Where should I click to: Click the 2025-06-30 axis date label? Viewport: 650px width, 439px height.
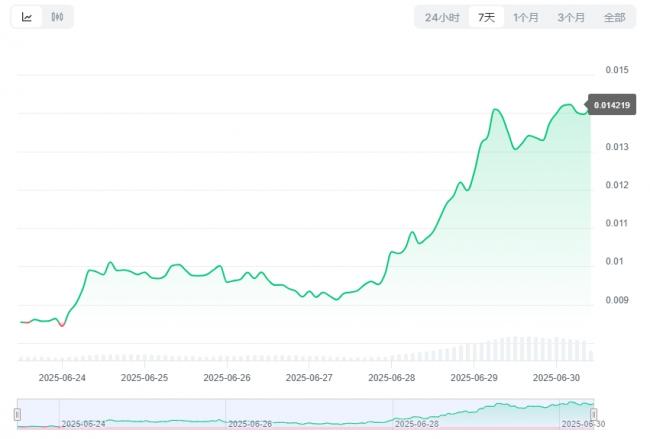click(556, 378)
